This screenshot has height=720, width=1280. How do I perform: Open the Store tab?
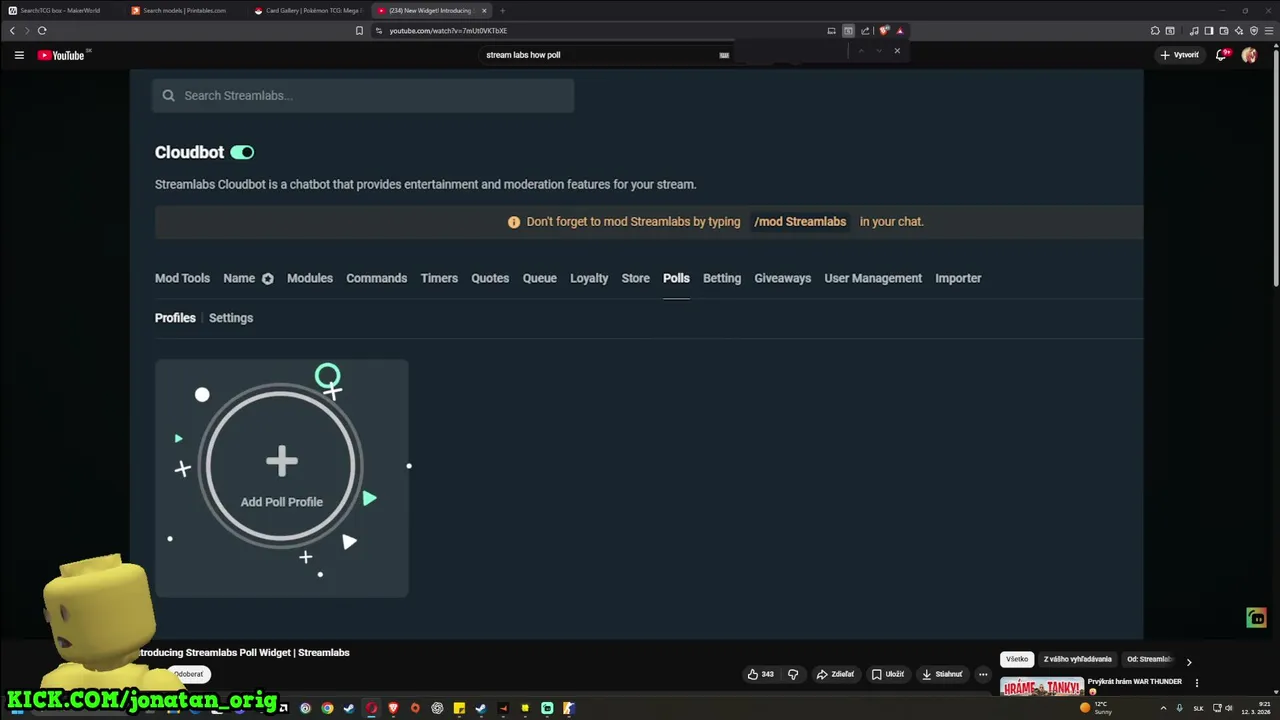point(636,278)
